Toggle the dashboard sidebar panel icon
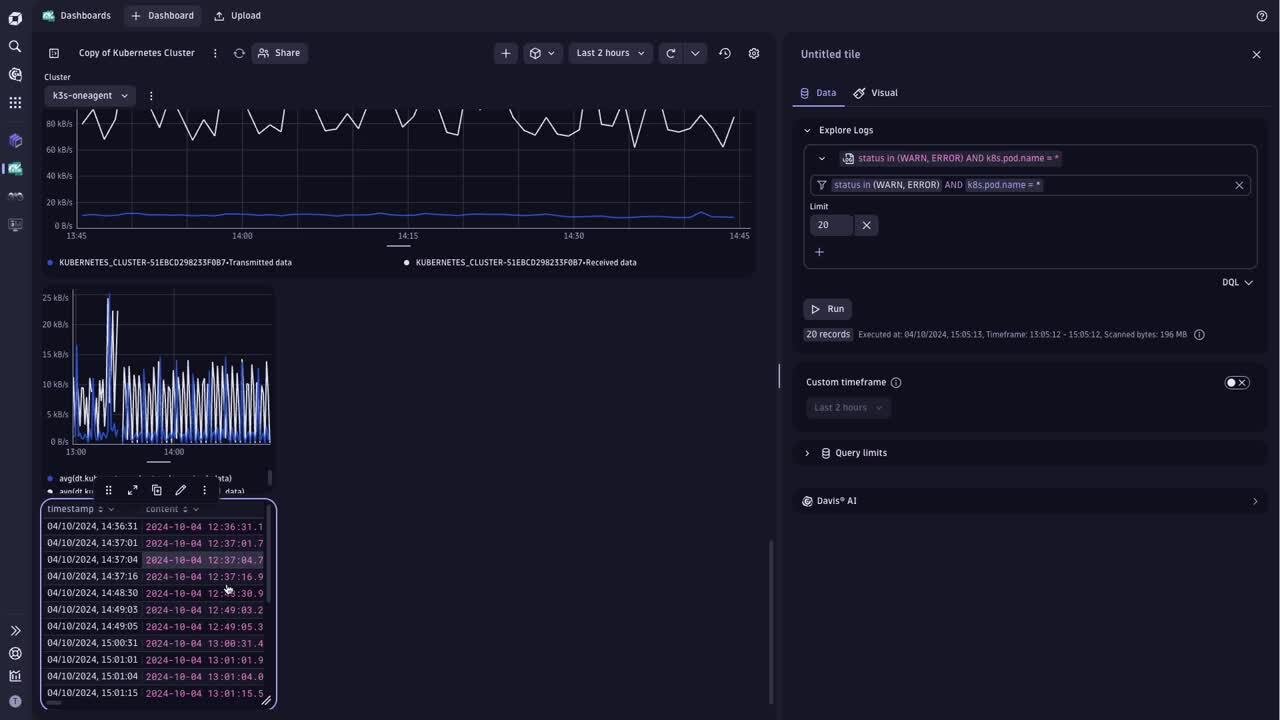Viewport: 1280px width, 720px height. [x=54, y=53]
